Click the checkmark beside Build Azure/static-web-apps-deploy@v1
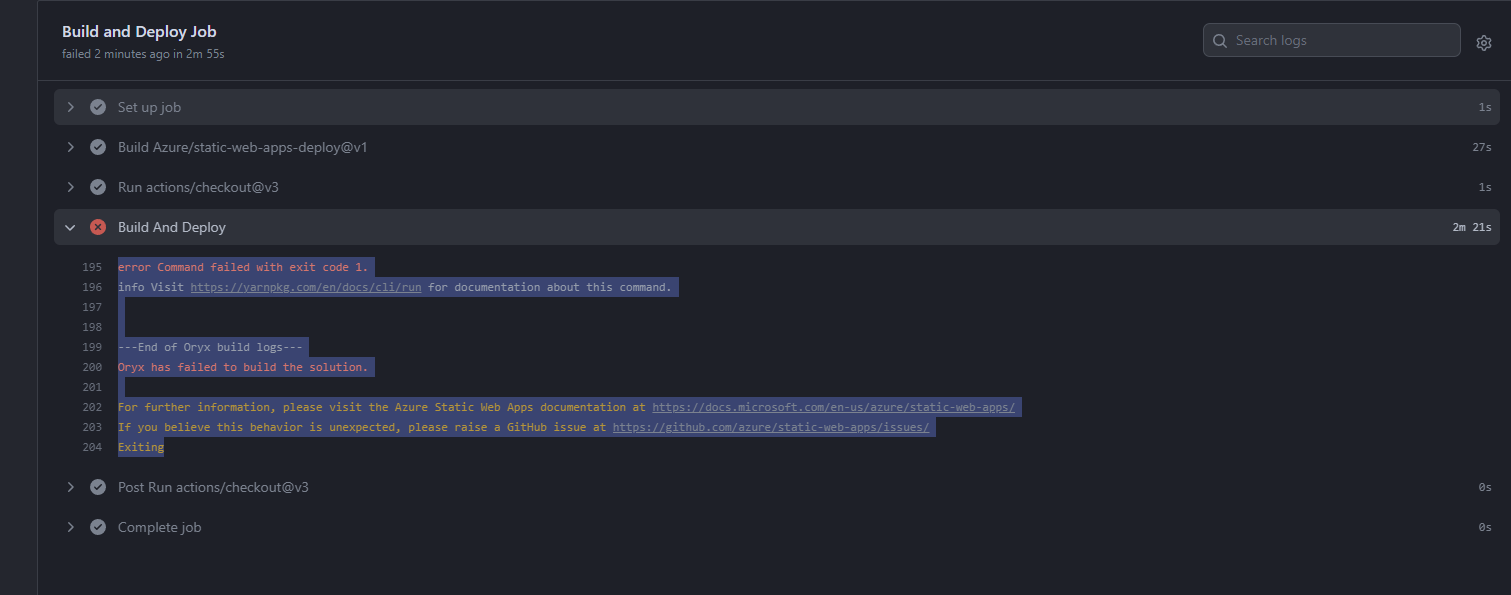The image size is (1511, 595). [x=97, y=146]
